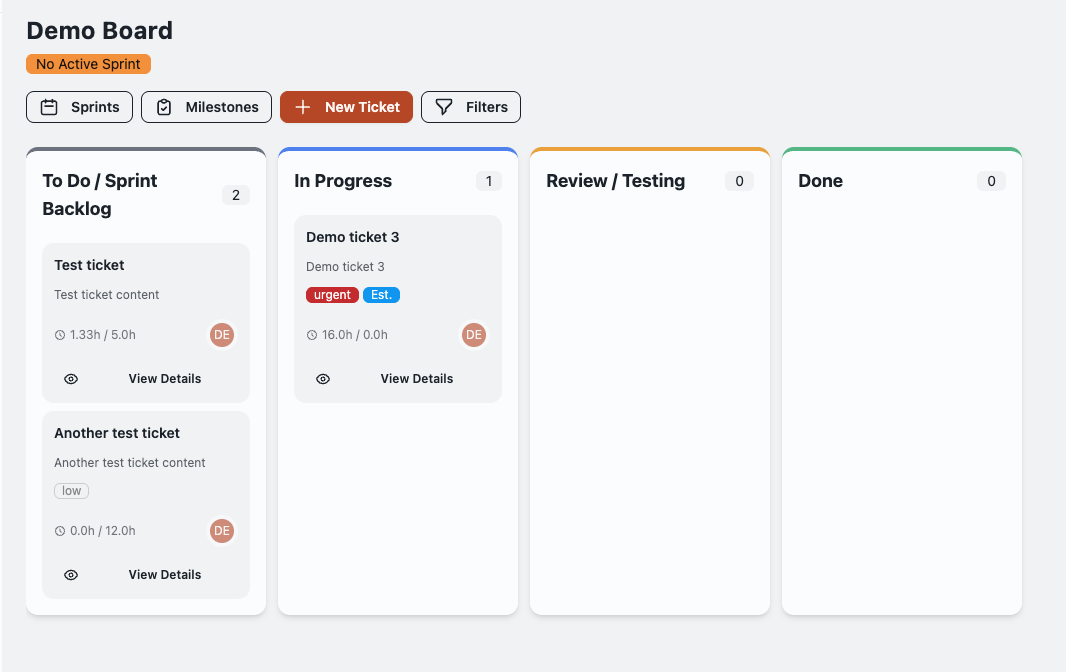Screen dimensions: 1066x672
Task: Click the clock icon on Demo ticket 3
Action: coord(311,334)
